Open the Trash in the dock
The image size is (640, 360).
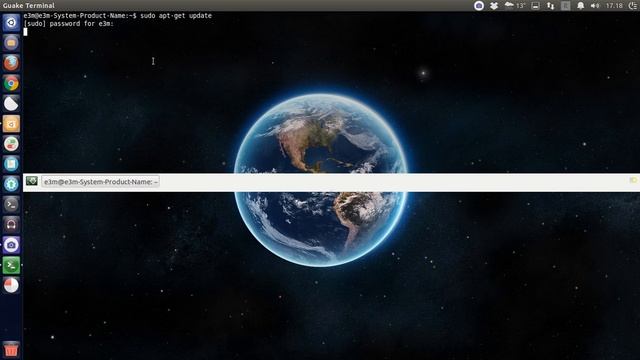11,350
